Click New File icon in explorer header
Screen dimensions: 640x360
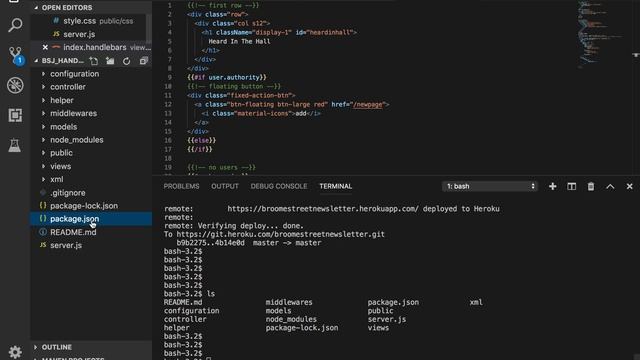coord(93,61)
